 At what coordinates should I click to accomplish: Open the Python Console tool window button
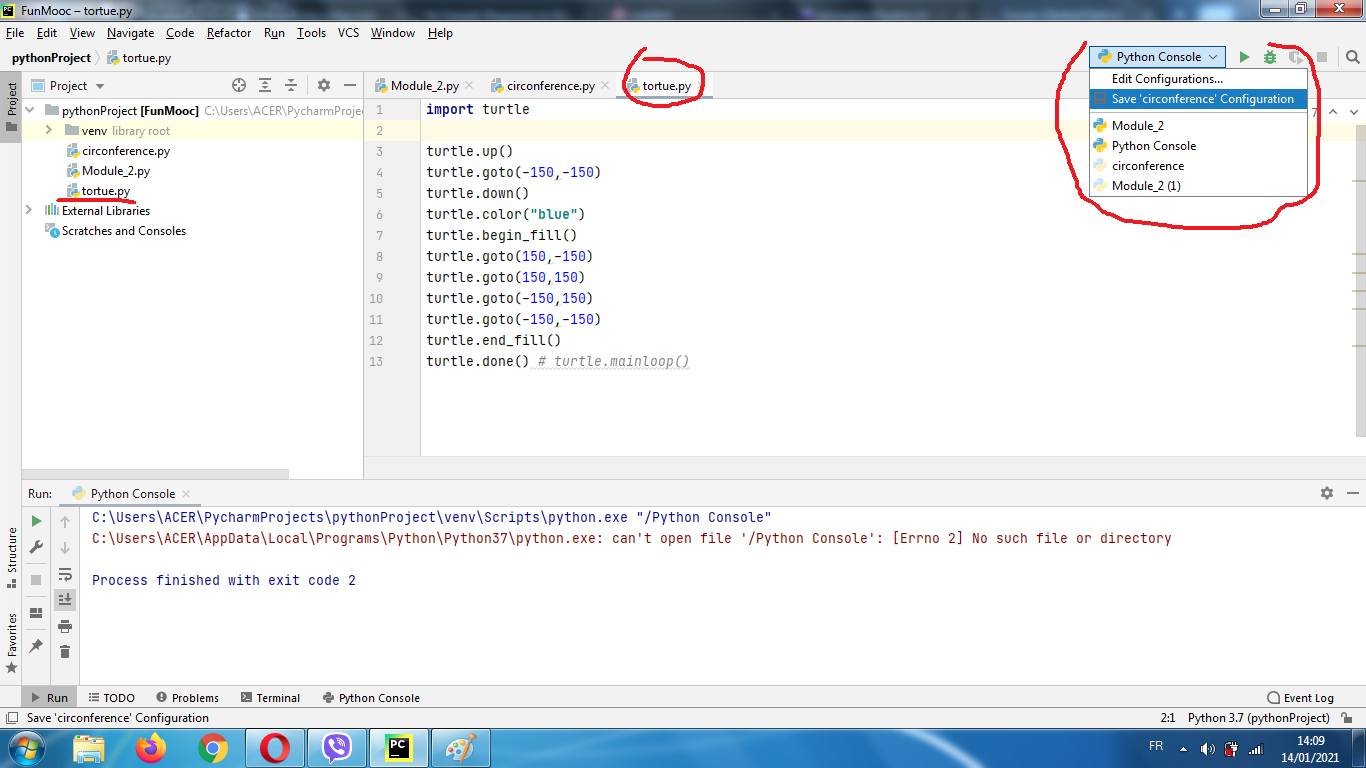point(371,698)
